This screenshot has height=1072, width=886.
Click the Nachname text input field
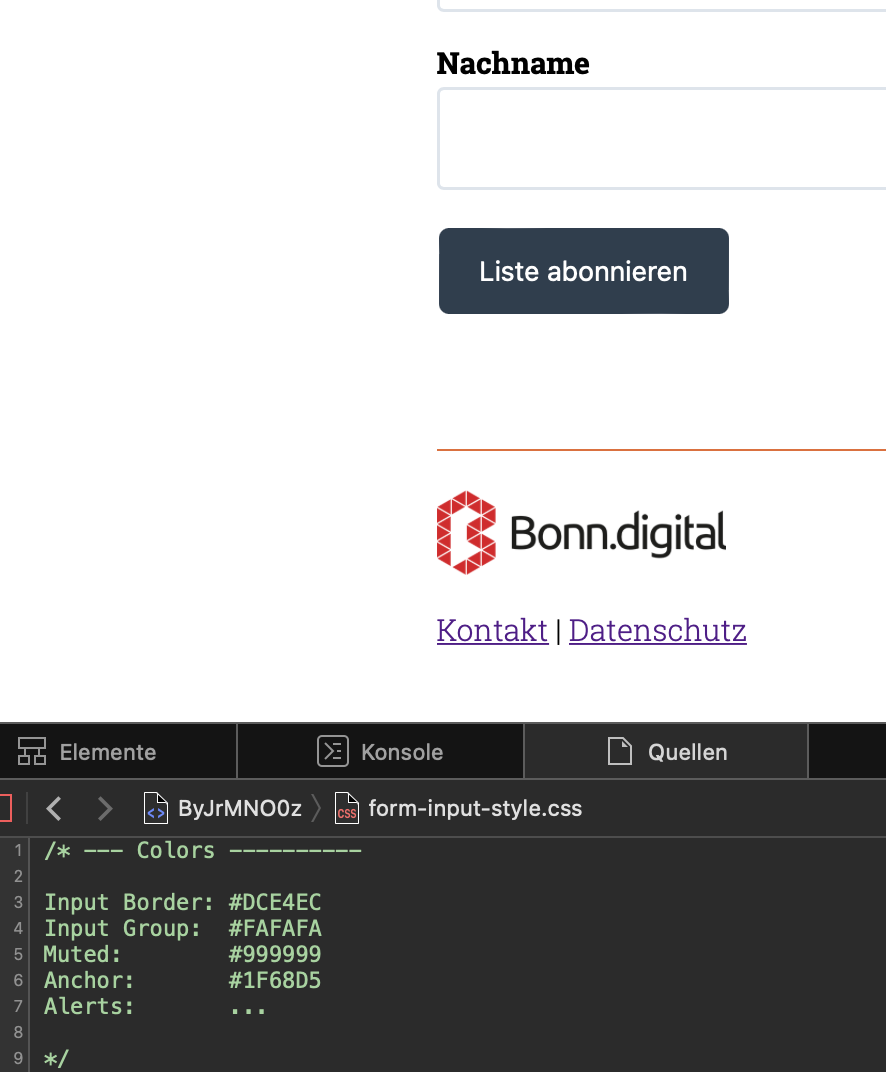click(662, 139)
